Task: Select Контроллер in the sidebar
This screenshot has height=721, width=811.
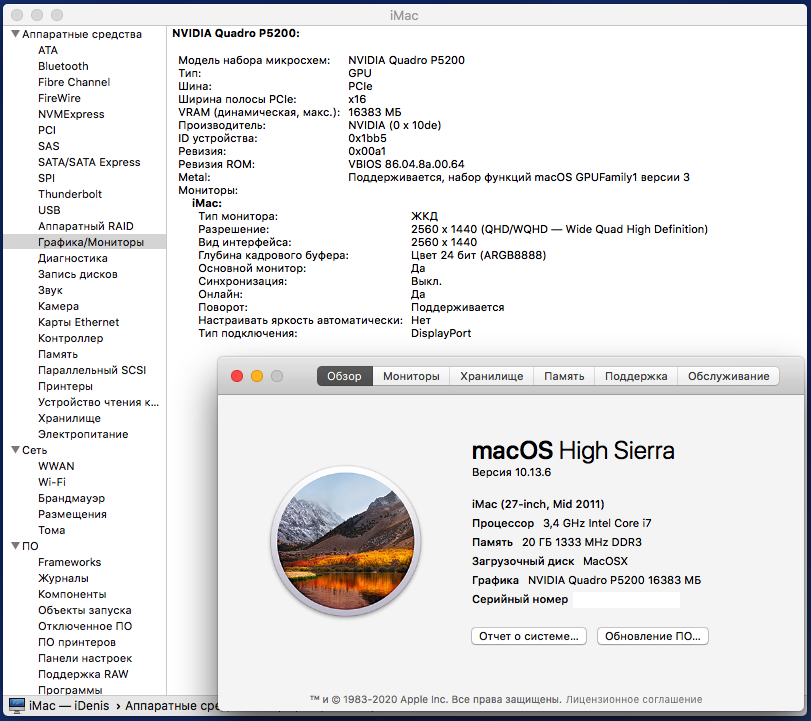Action: point(70,338)
